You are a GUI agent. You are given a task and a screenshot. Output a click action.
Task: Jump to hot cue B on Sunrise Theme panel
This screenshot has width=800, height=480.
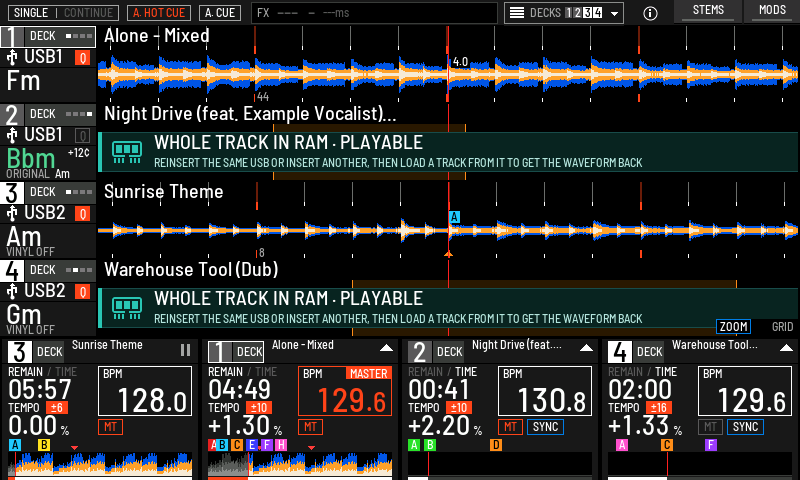click(44, 445)
